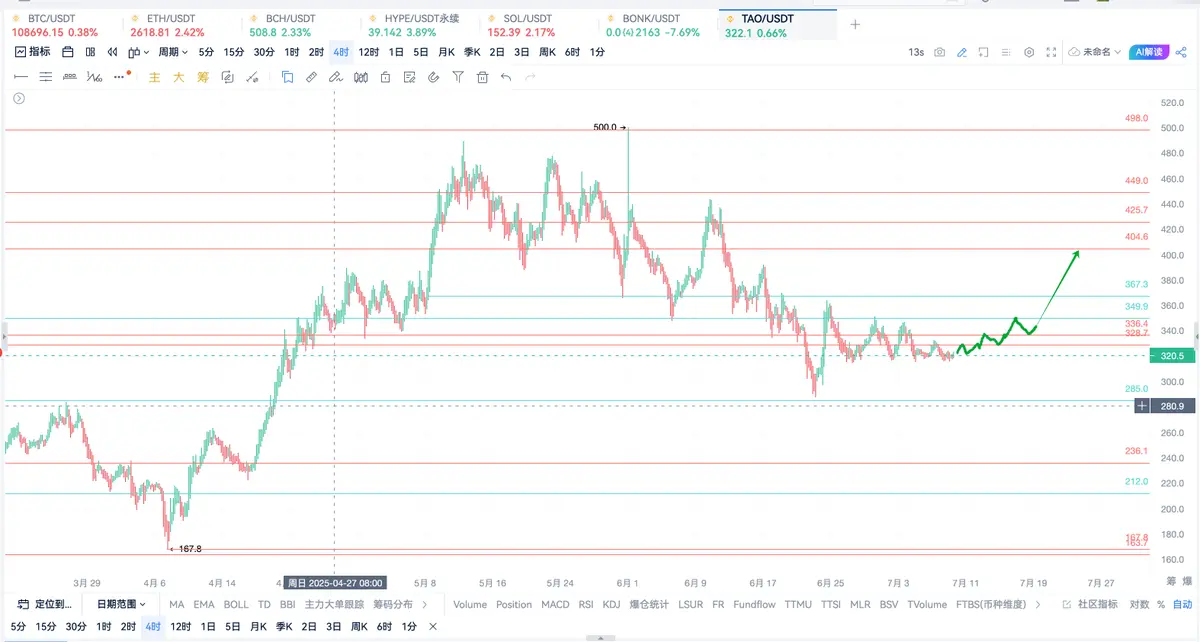Select the horizontal line drawing tool
Image resolution: width=1200 pixels, height=642 pixels.
(20, 76)
